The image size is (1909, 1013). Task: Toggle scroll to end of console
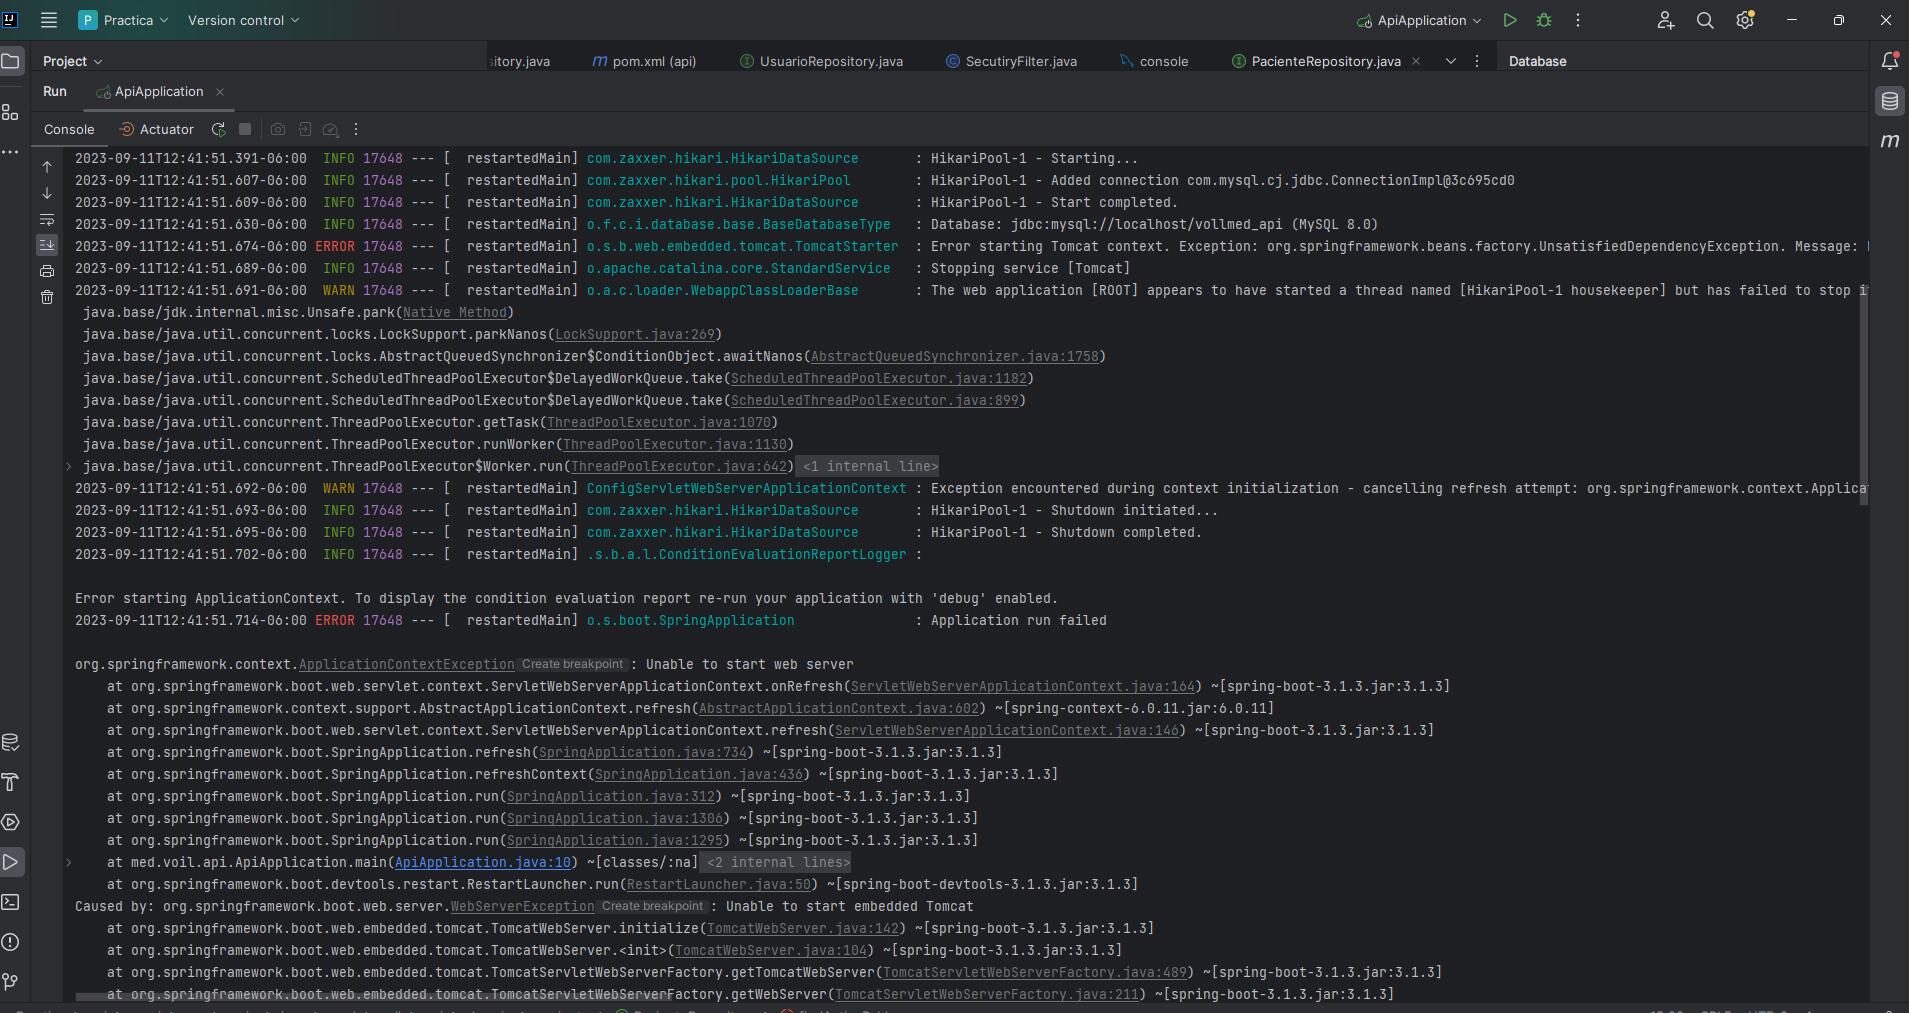point(47,245)
